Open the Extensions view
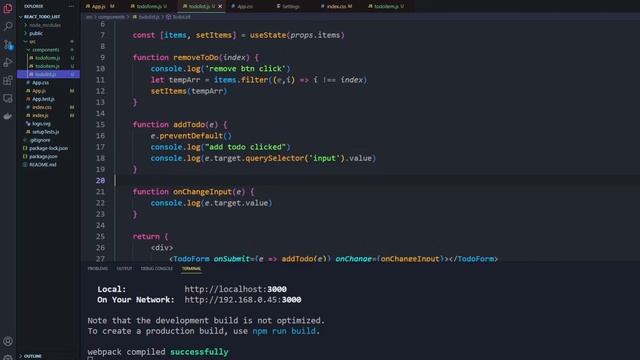The width and height of the screenshot is (640, 360). (x=8, y=80)
